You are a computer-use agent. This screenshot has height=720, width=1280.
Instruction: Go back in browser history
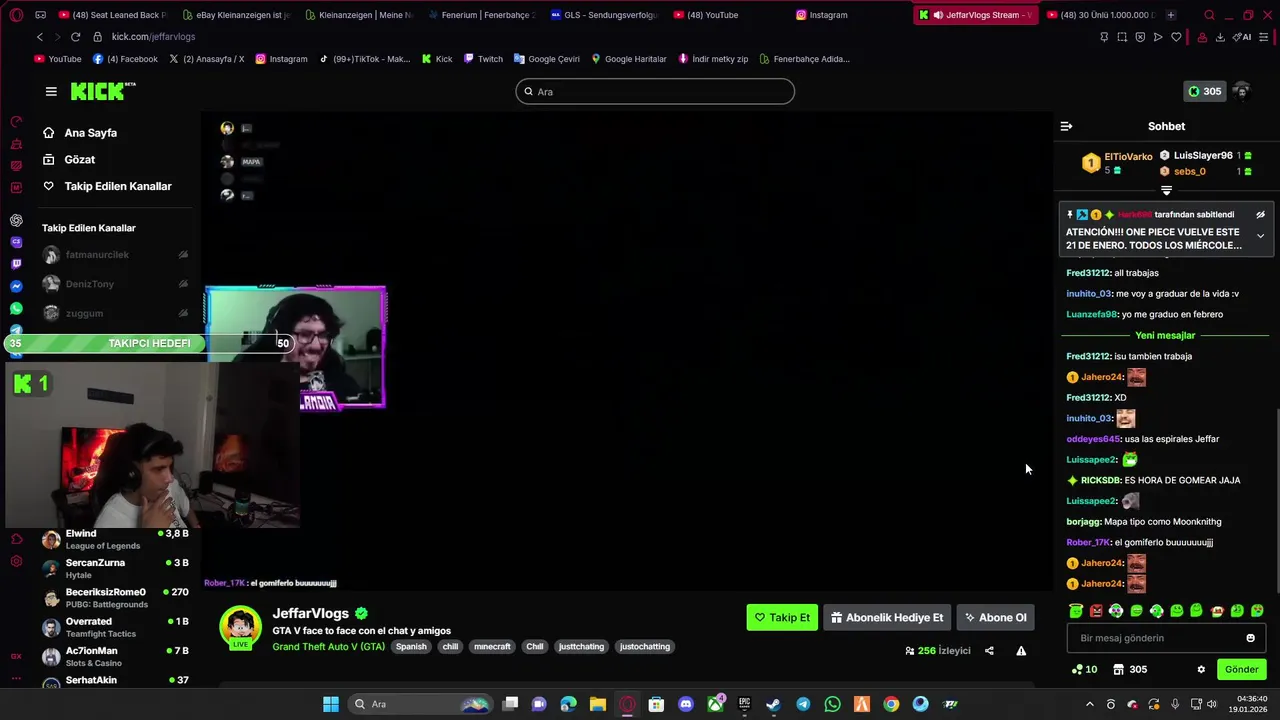point(40,37)
